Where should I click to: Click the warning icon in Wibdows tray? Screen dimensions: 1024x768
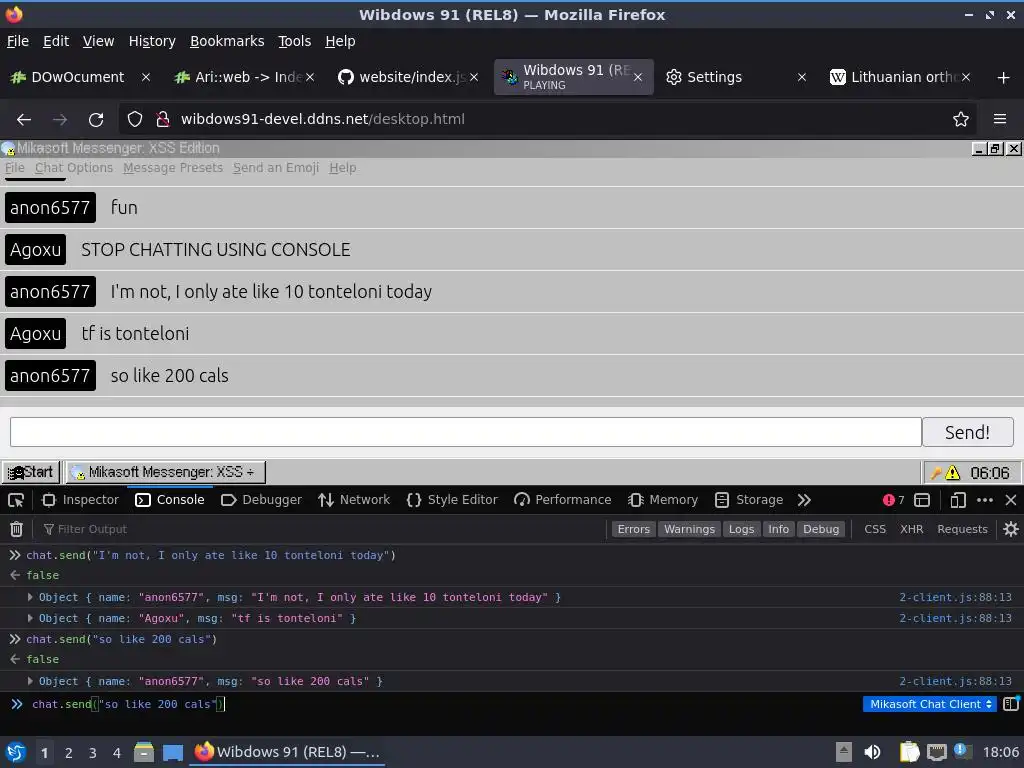coord(952,472)
